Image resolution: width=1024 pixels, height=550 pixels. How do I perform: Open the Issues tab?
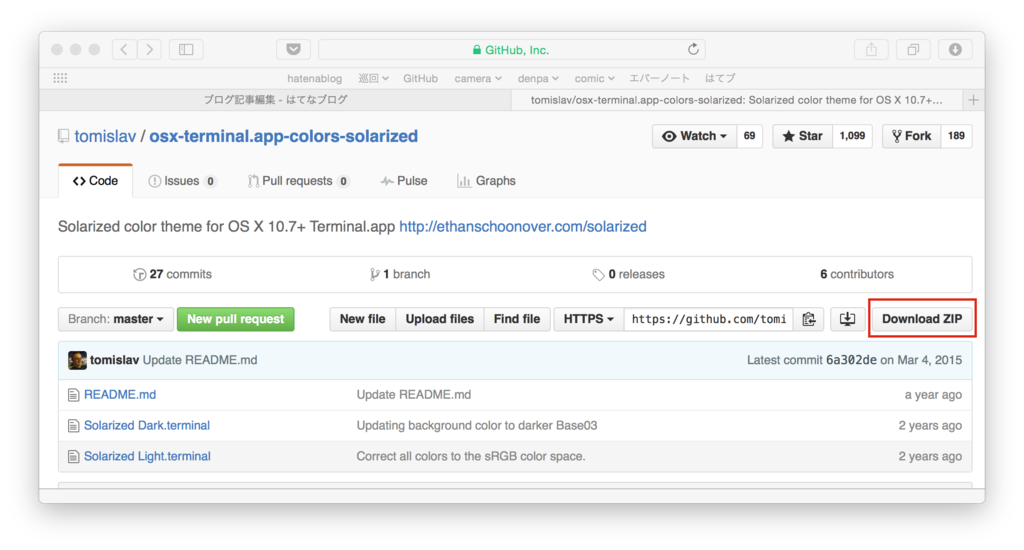click(182, 181)
